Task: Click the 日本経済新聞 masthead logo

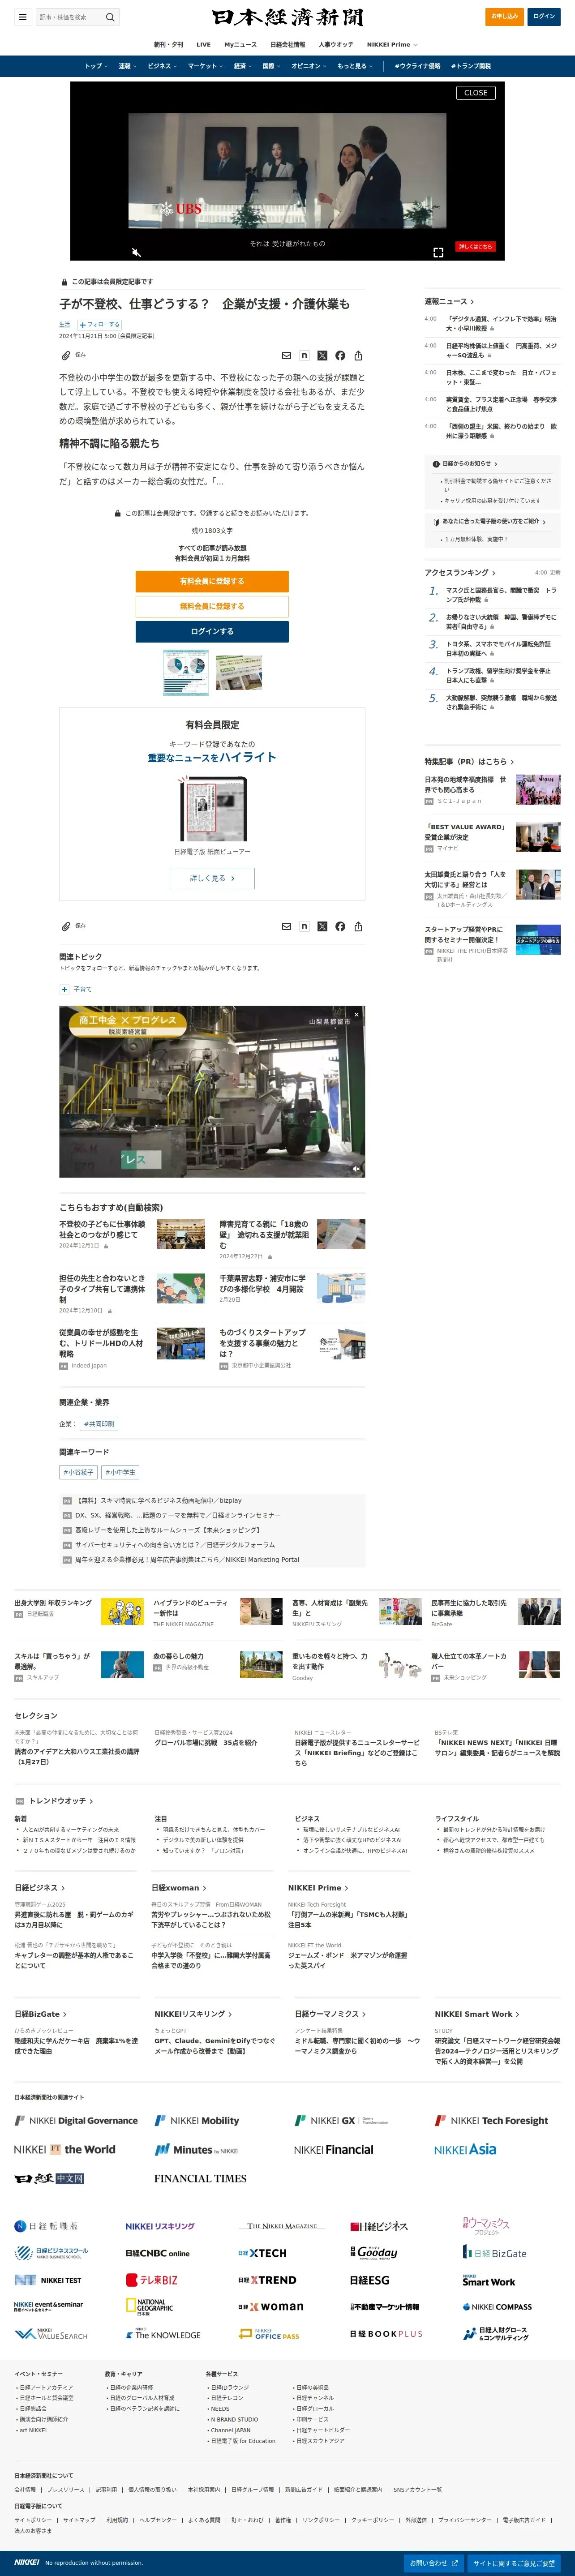Action: click(x=287, y=17)
